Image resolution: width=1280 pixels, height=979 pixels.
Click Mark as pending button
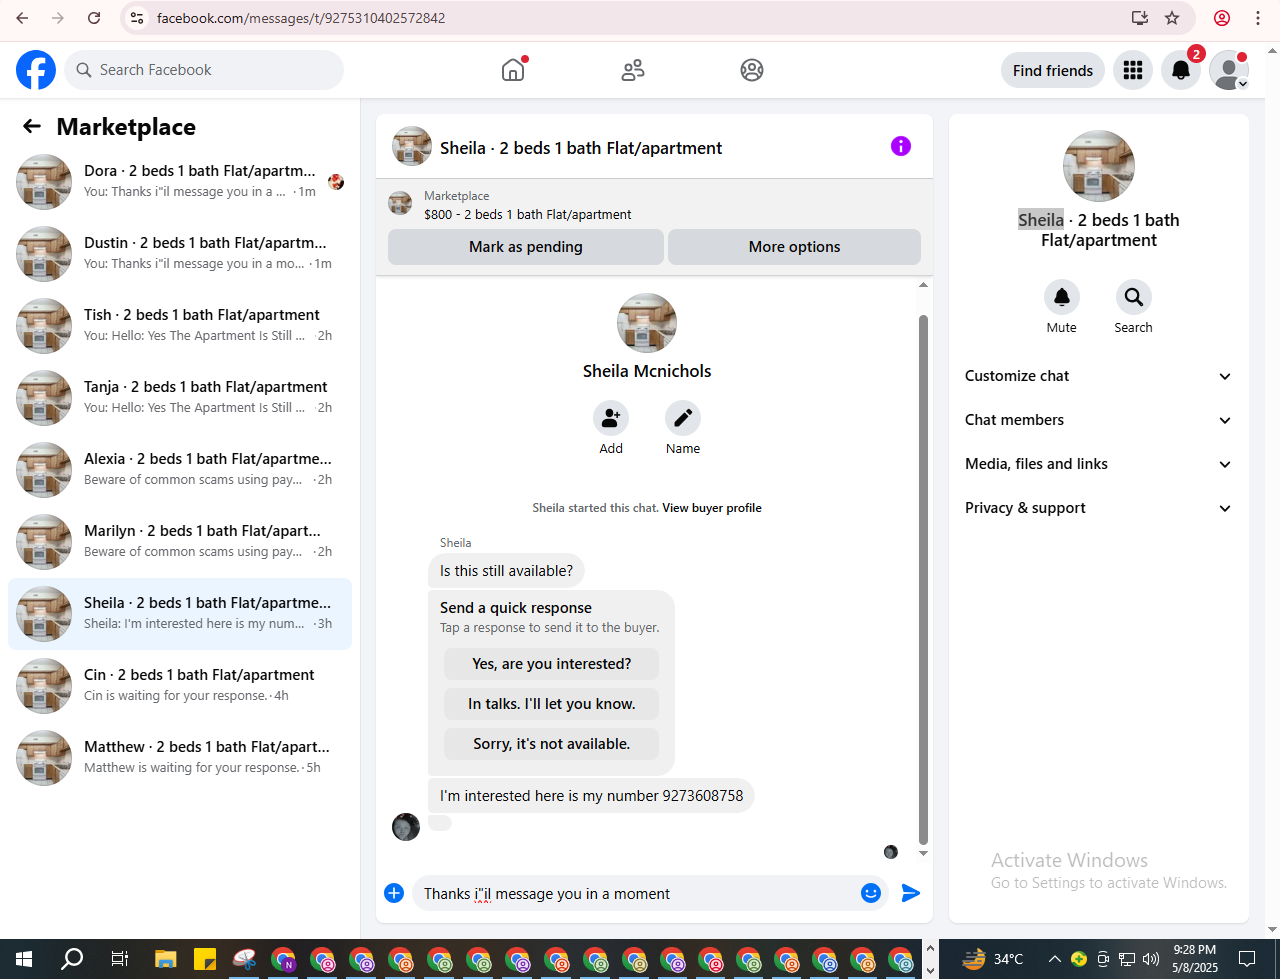click(x=526, y=247)
